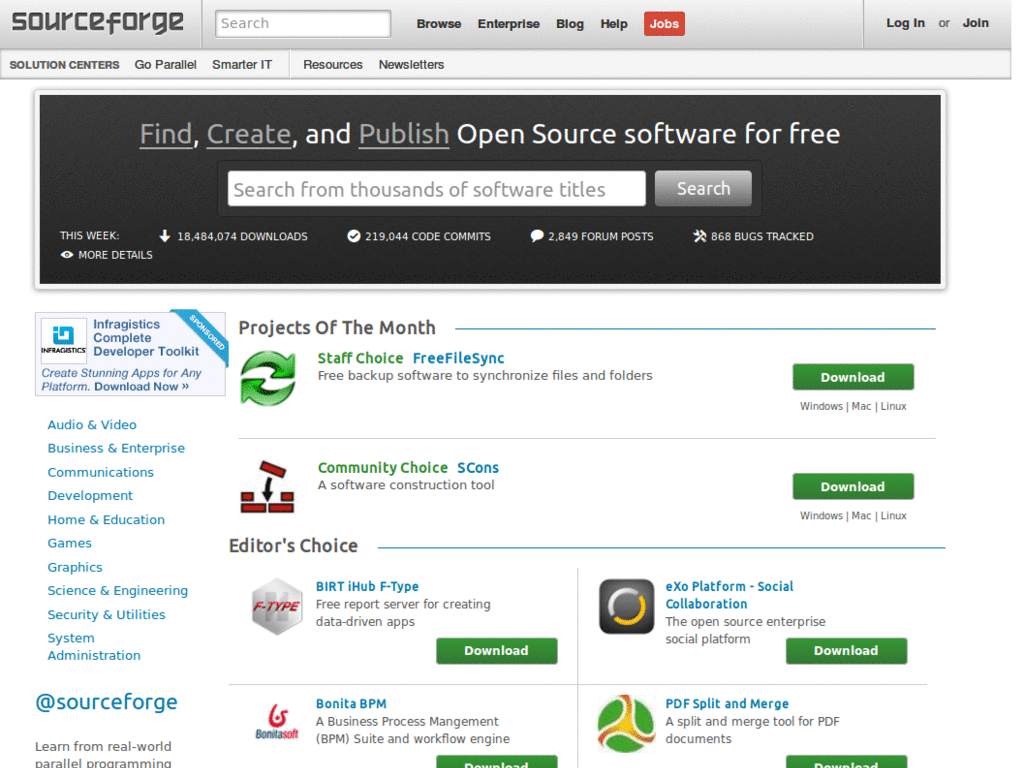The width and height of the screenshot is (1024, 768).
Task: Browse the Security & Utilities category
Action: click(x=106, y=615)
